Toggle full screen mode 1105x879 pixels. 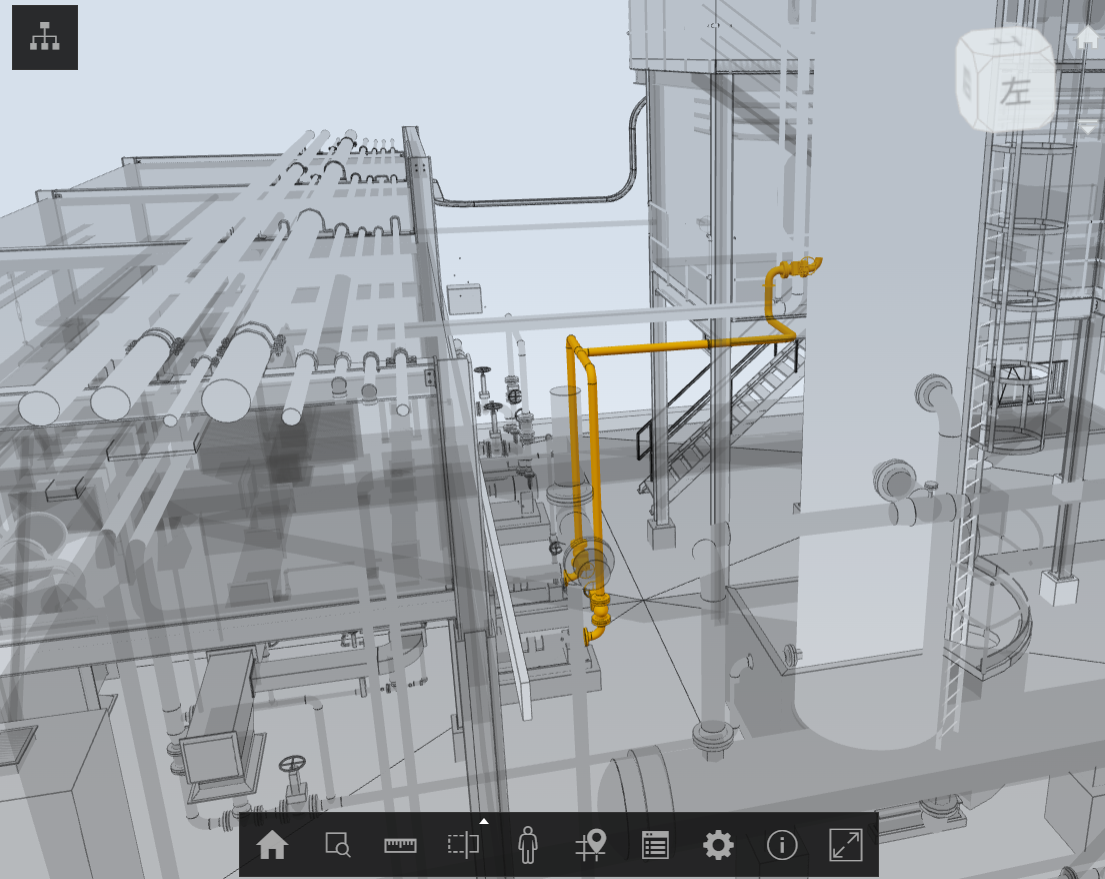(x=846, y=845)
